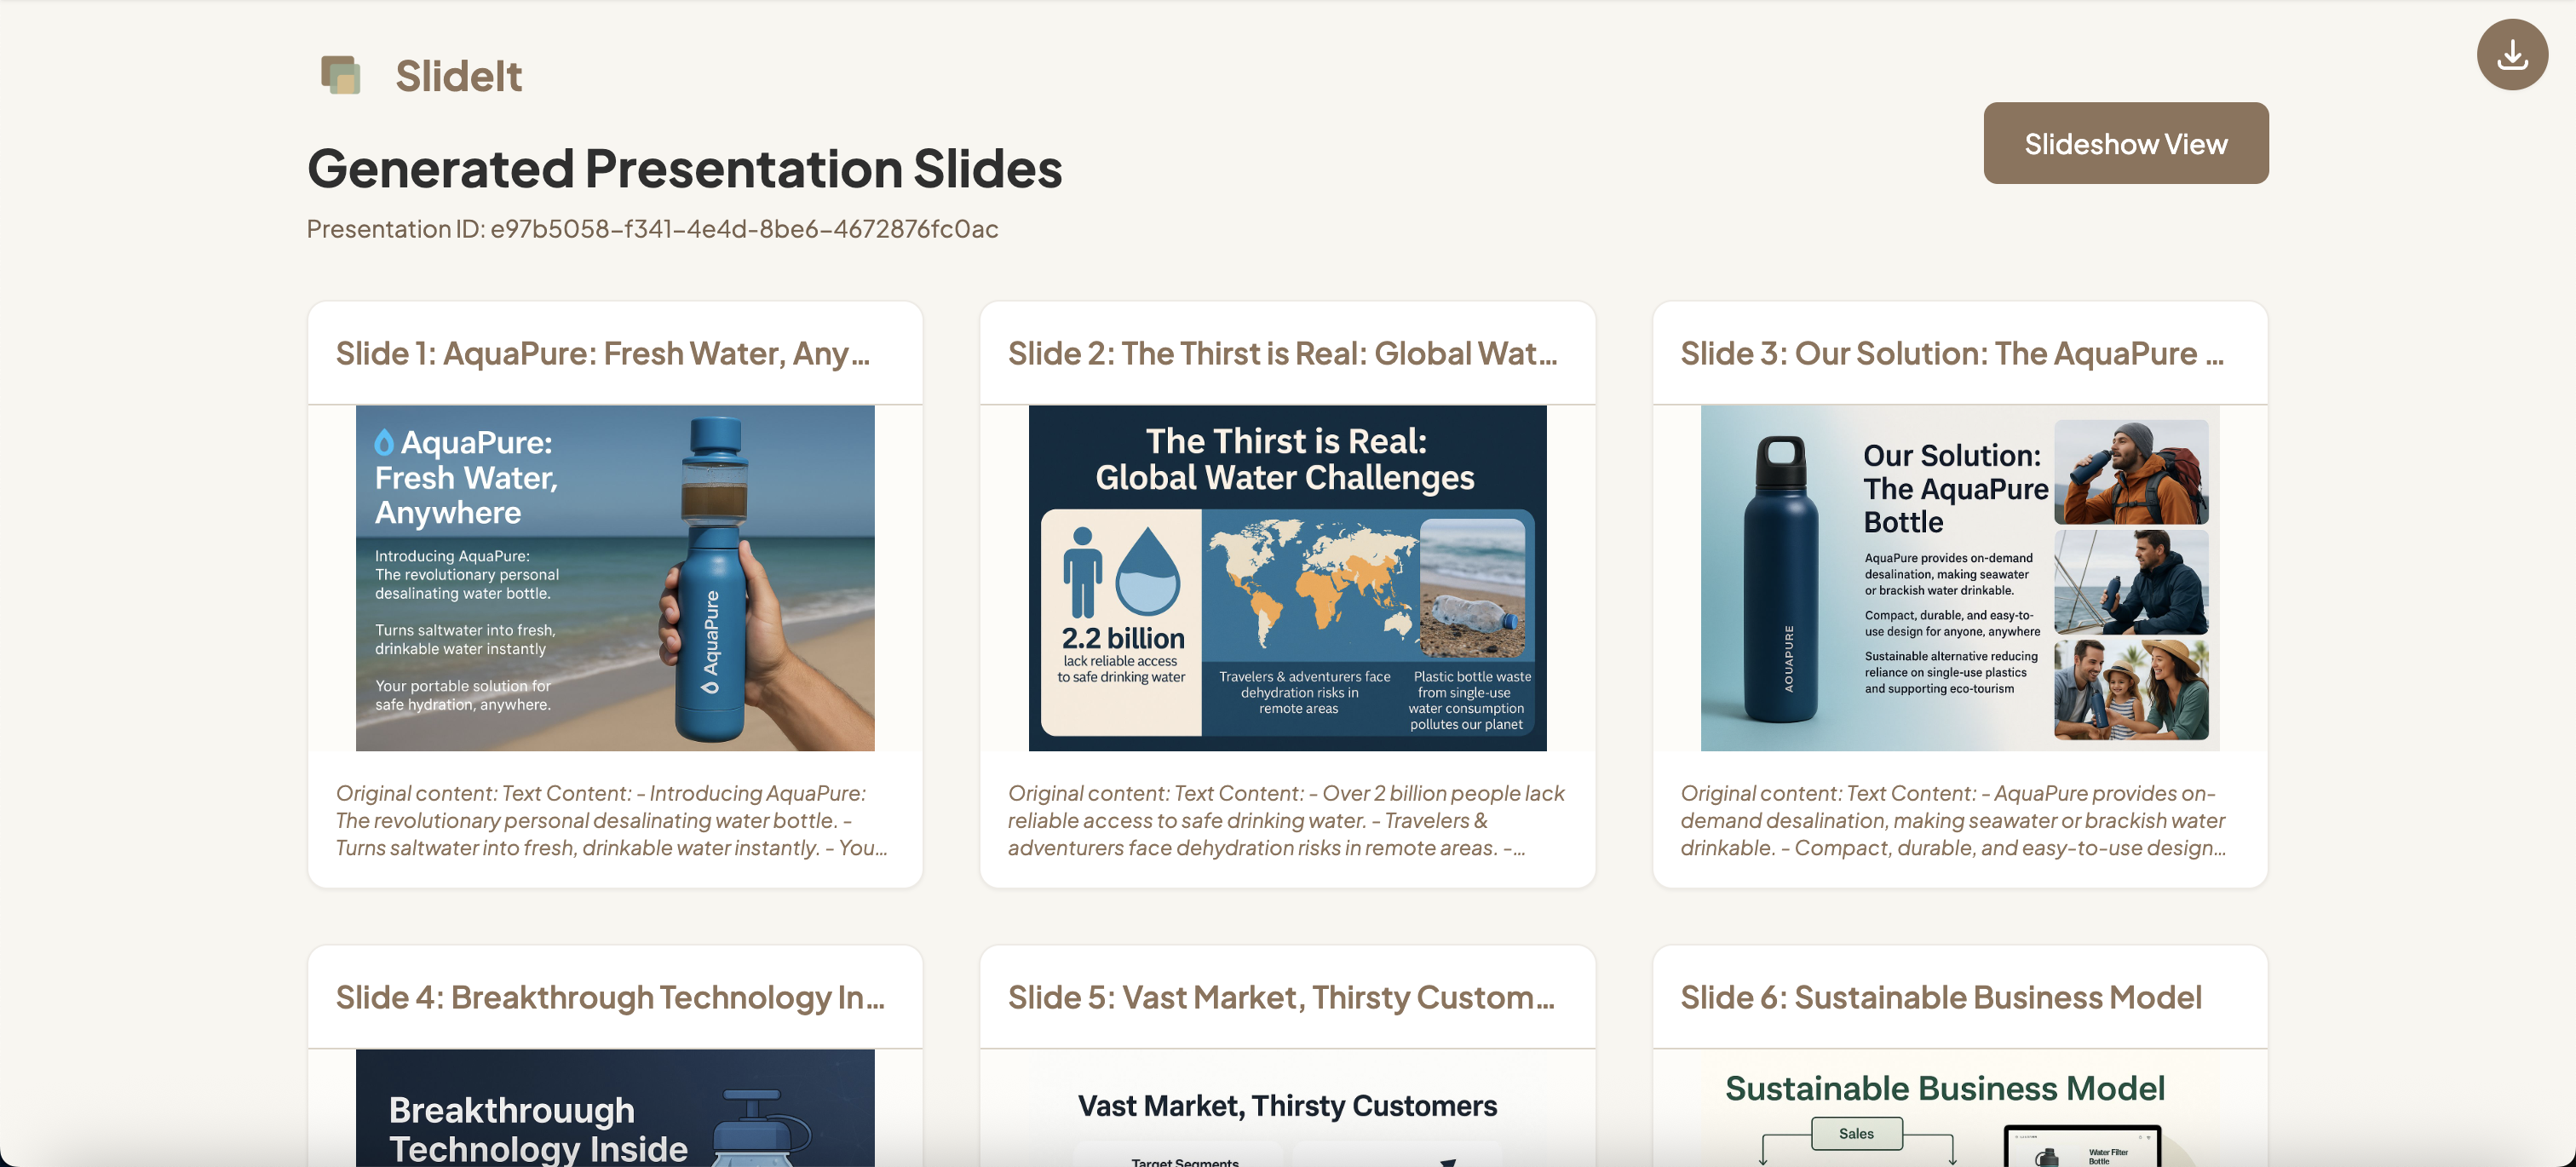Open Slide 2 Global Water Challenges thumbnail
2576x1167 pixels.
click(x=1287, y=578)
